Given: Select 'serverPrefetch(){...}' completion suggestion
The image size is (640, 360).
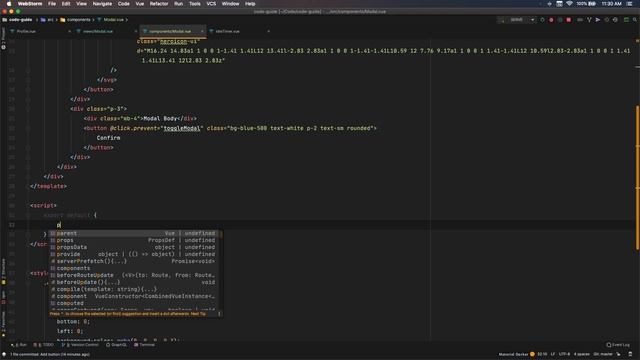Looking at the screenshot, I should [x=134, y=261].
